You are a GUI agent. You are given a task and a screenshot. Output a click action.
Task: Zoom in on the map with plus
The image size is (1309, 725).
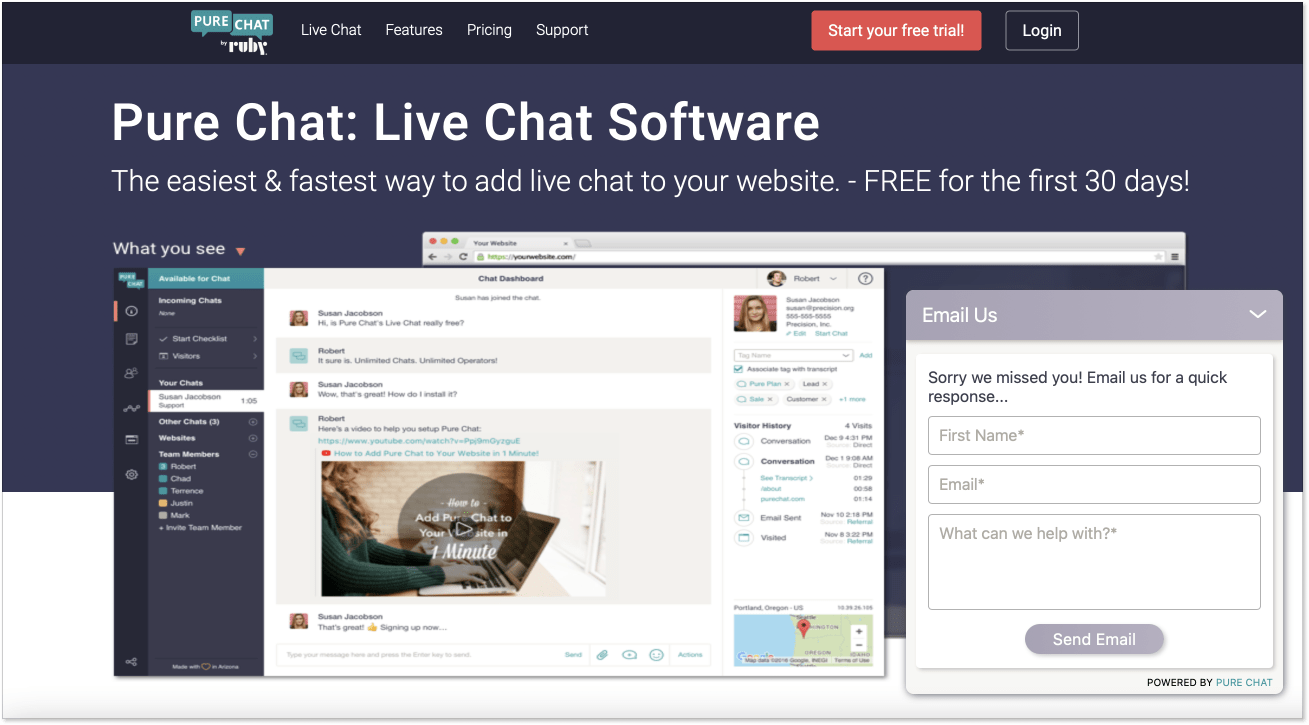click(x=858, y=632)
